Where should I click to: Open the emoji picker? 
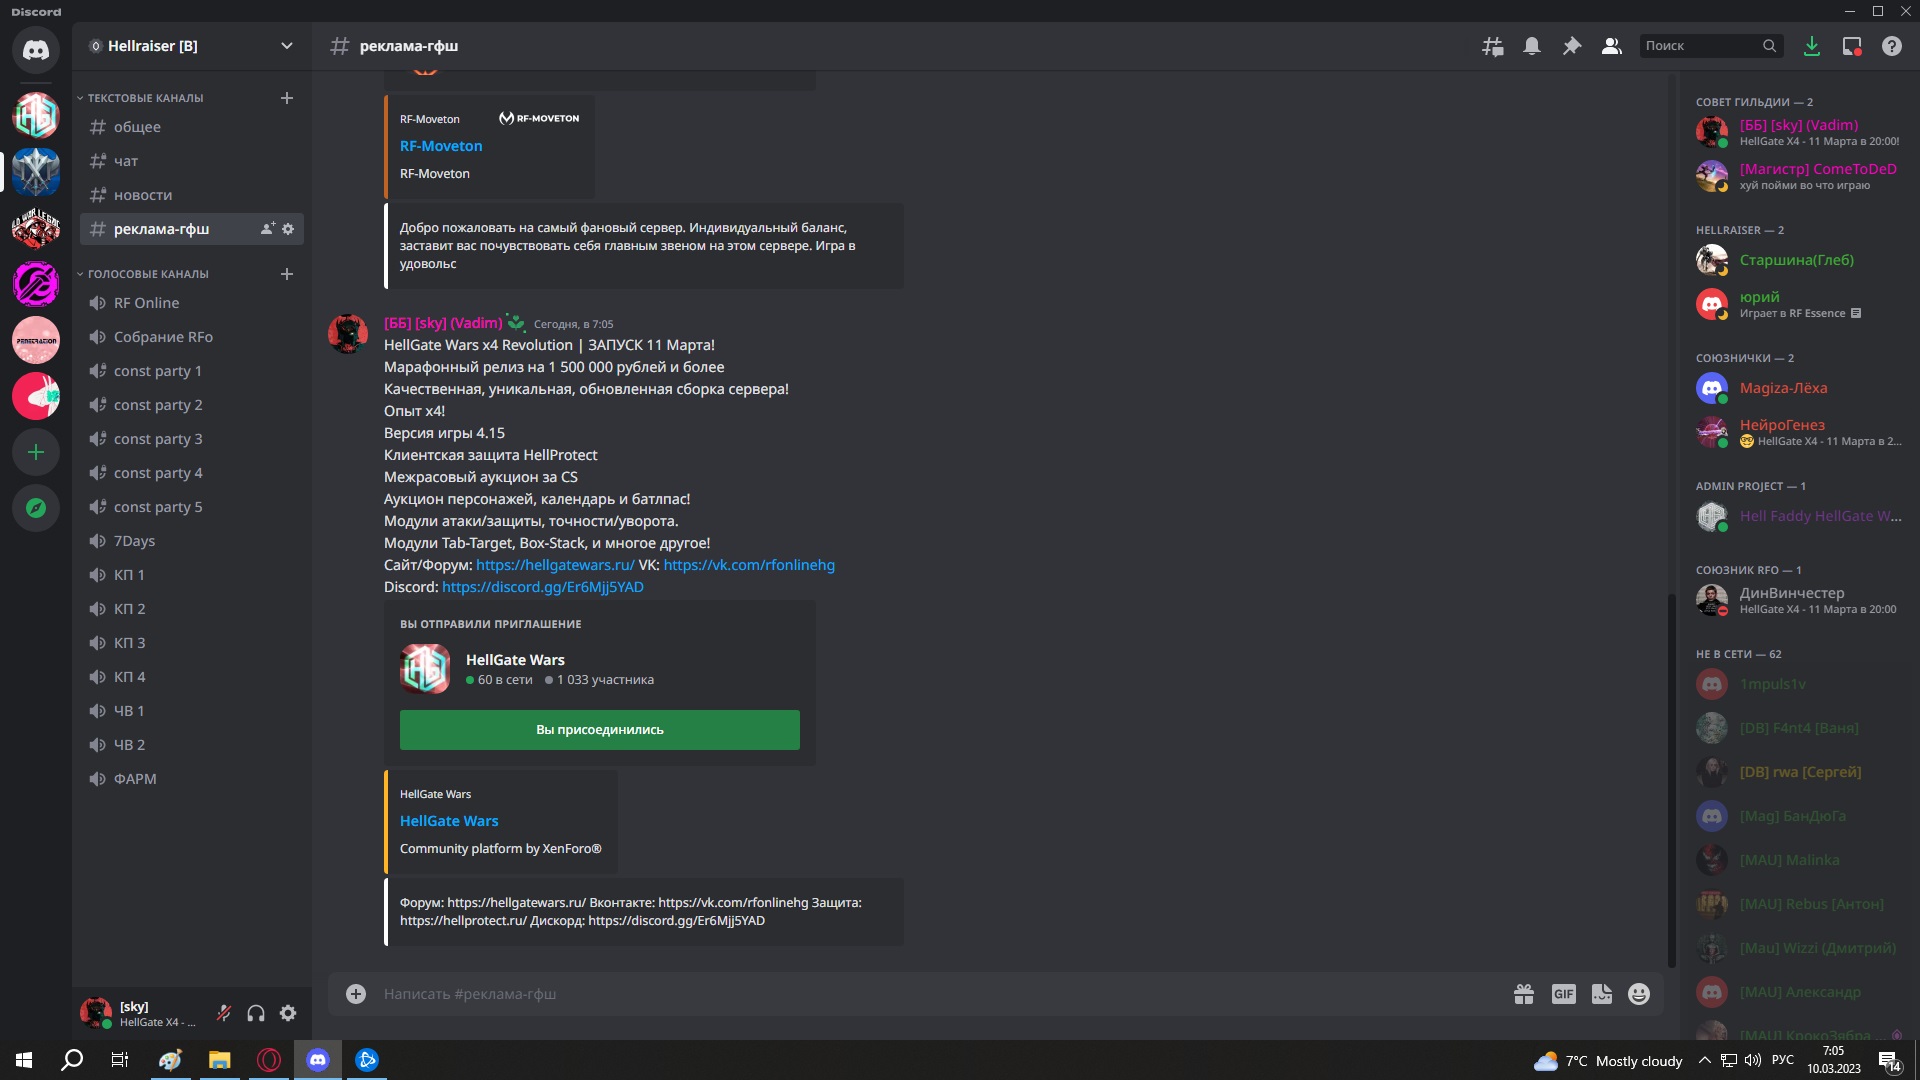(x=1639, y=994)
